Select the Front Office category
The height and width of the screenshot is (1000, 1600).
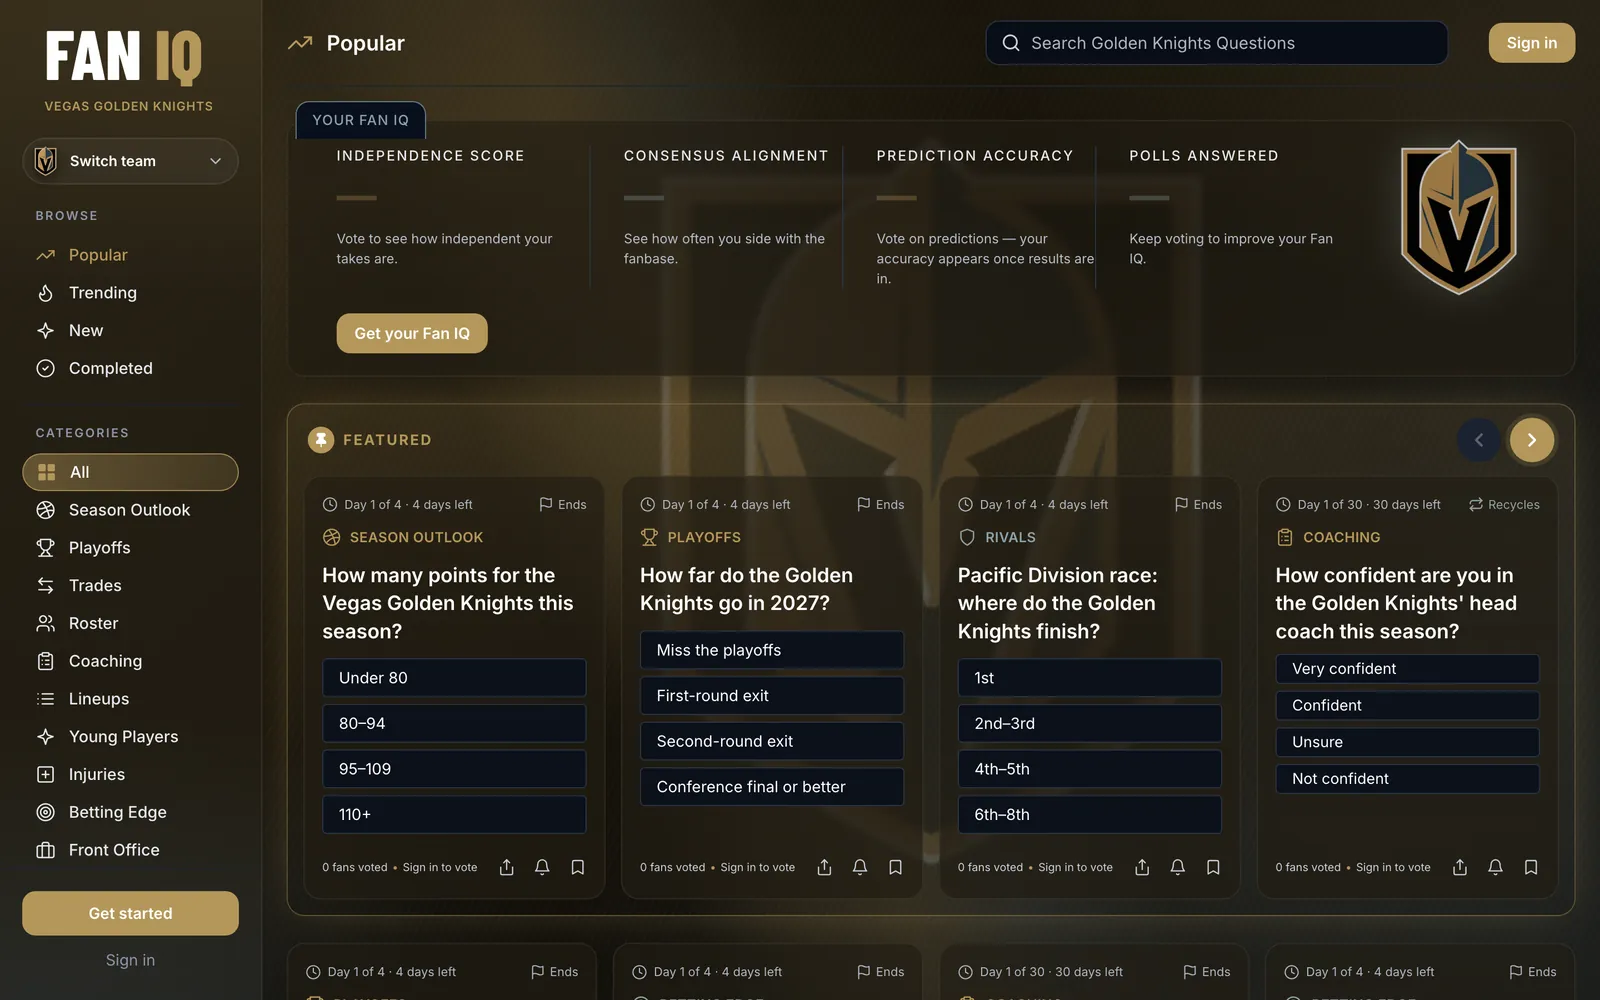[130, 850]
